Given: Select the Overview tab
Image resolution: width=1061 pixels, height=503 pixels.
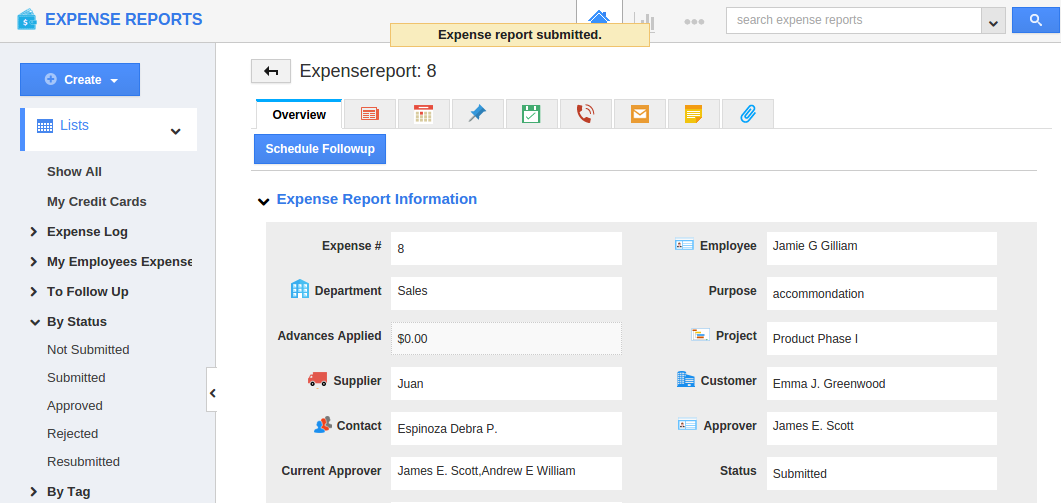Looking at the screenshot, I should coord(299,115).
